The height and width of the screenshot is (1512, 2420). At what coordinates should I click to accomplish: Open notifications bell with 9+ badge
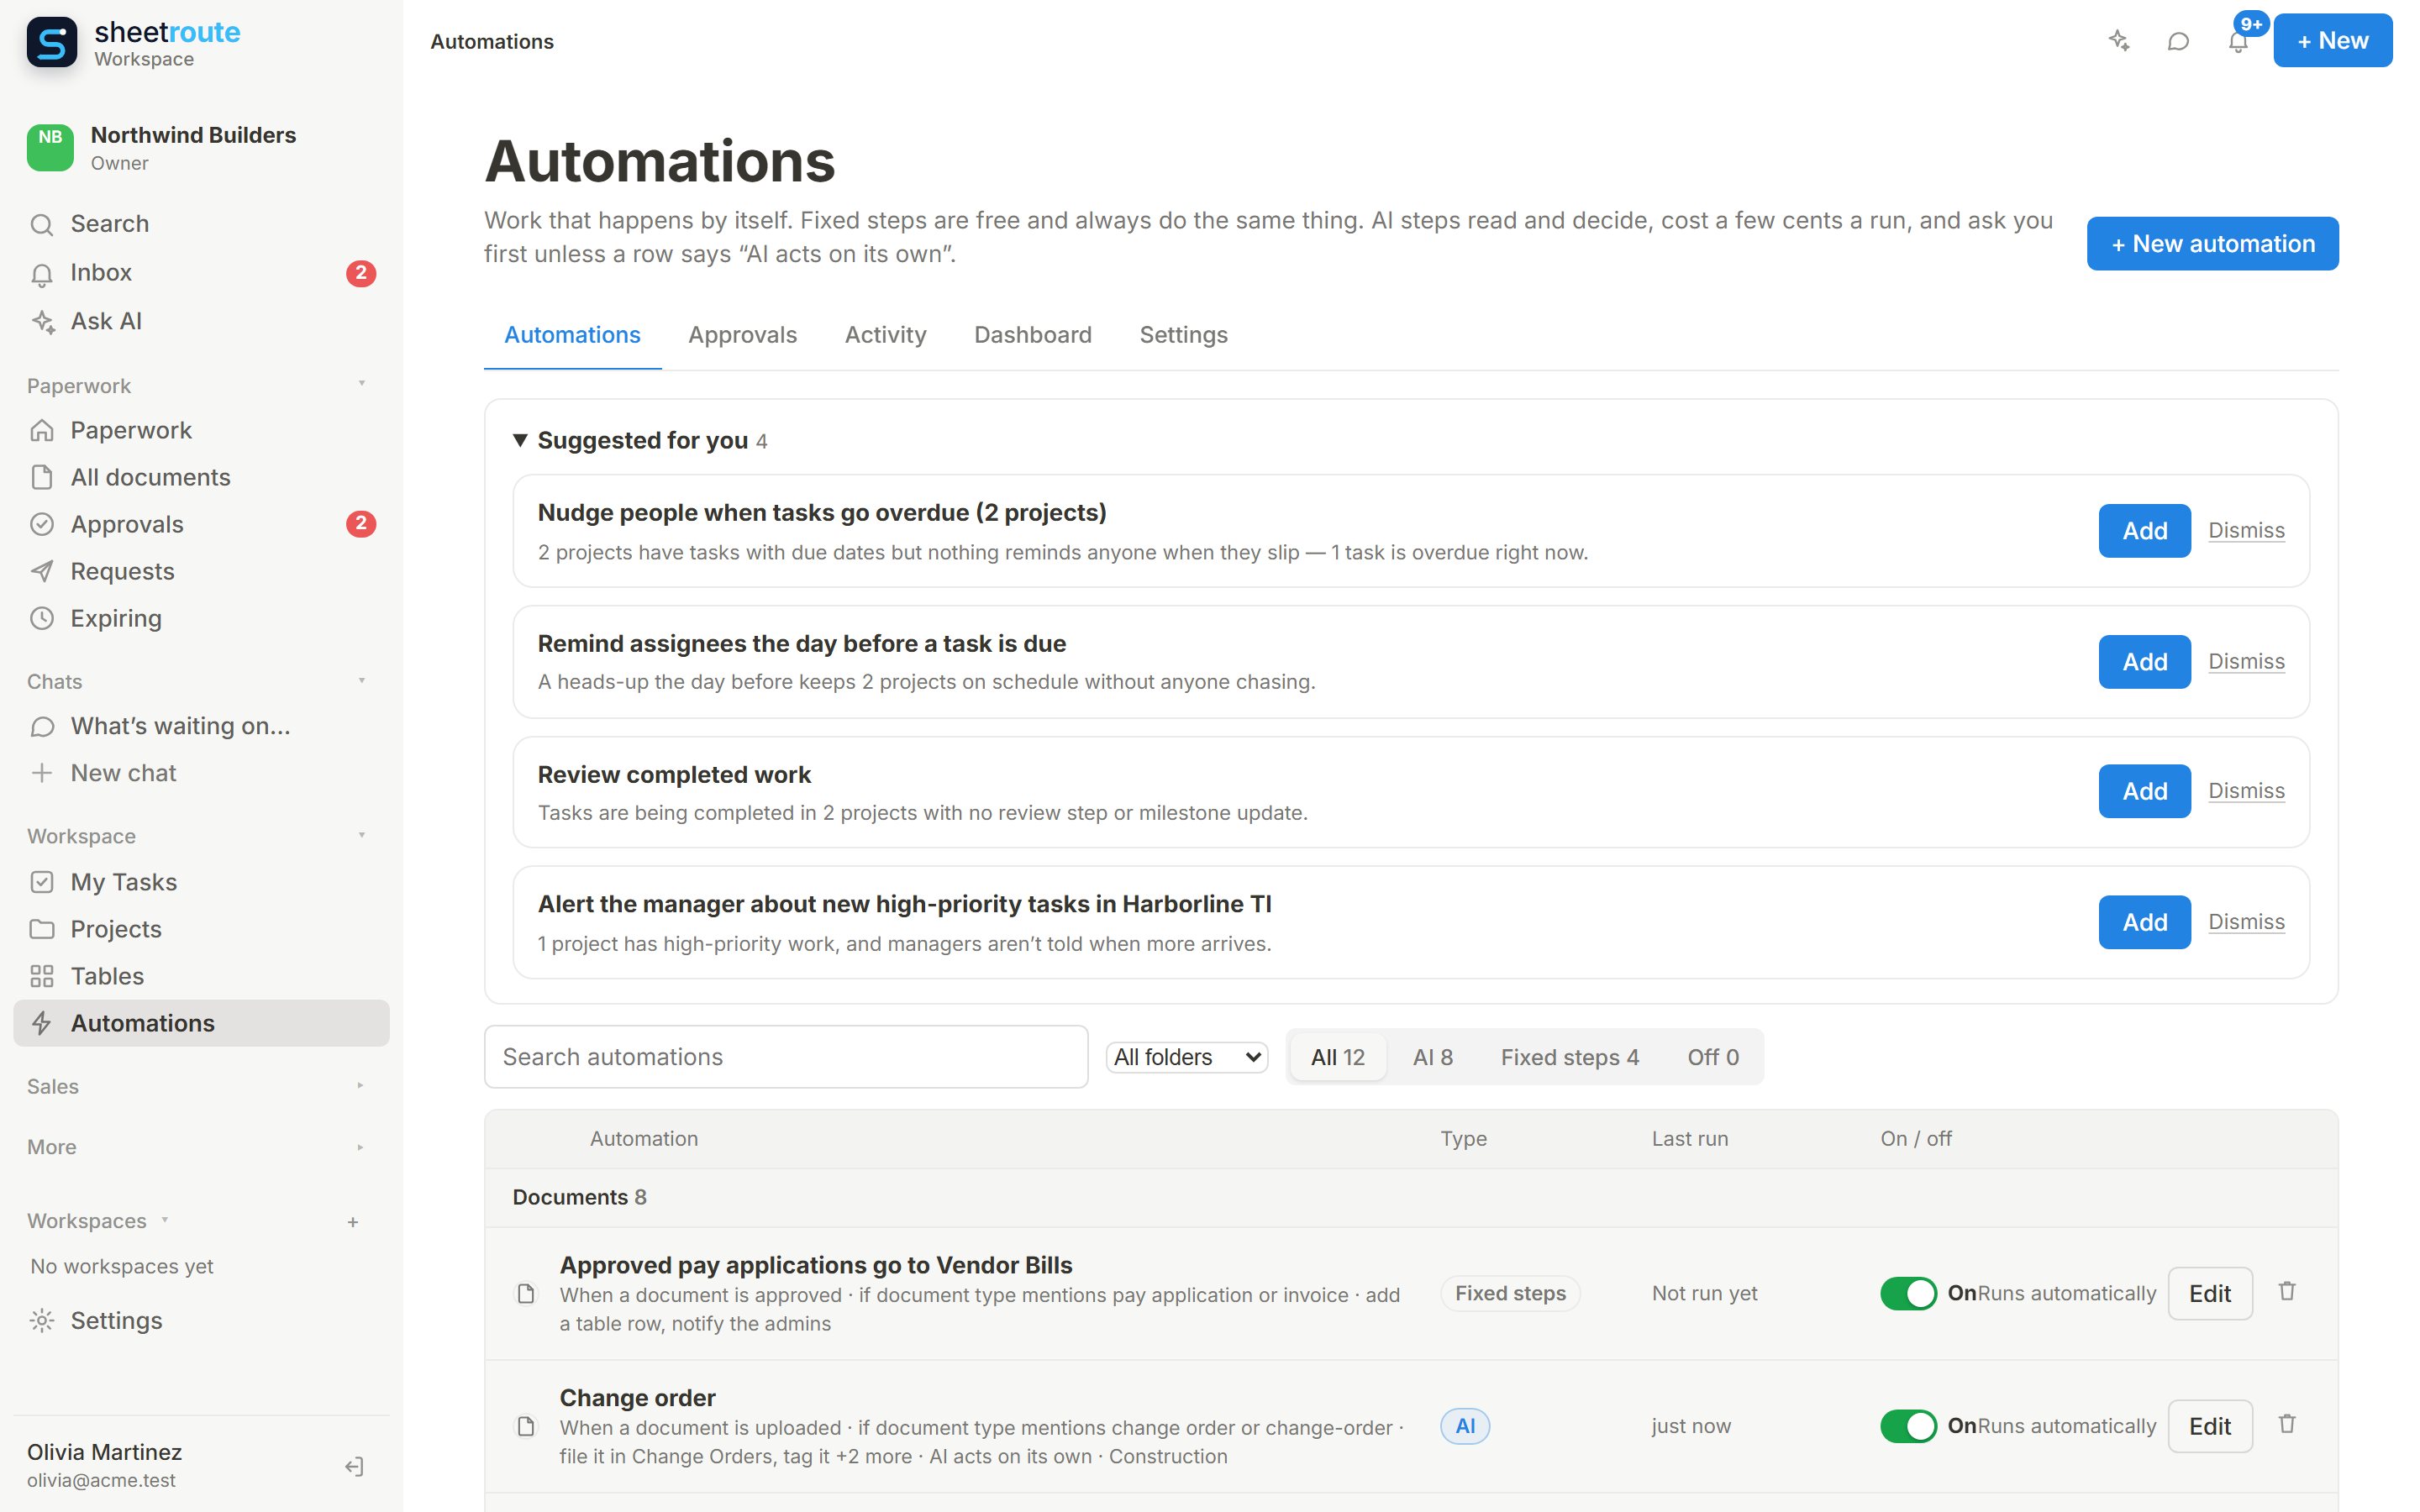[x=2238, y=41]
